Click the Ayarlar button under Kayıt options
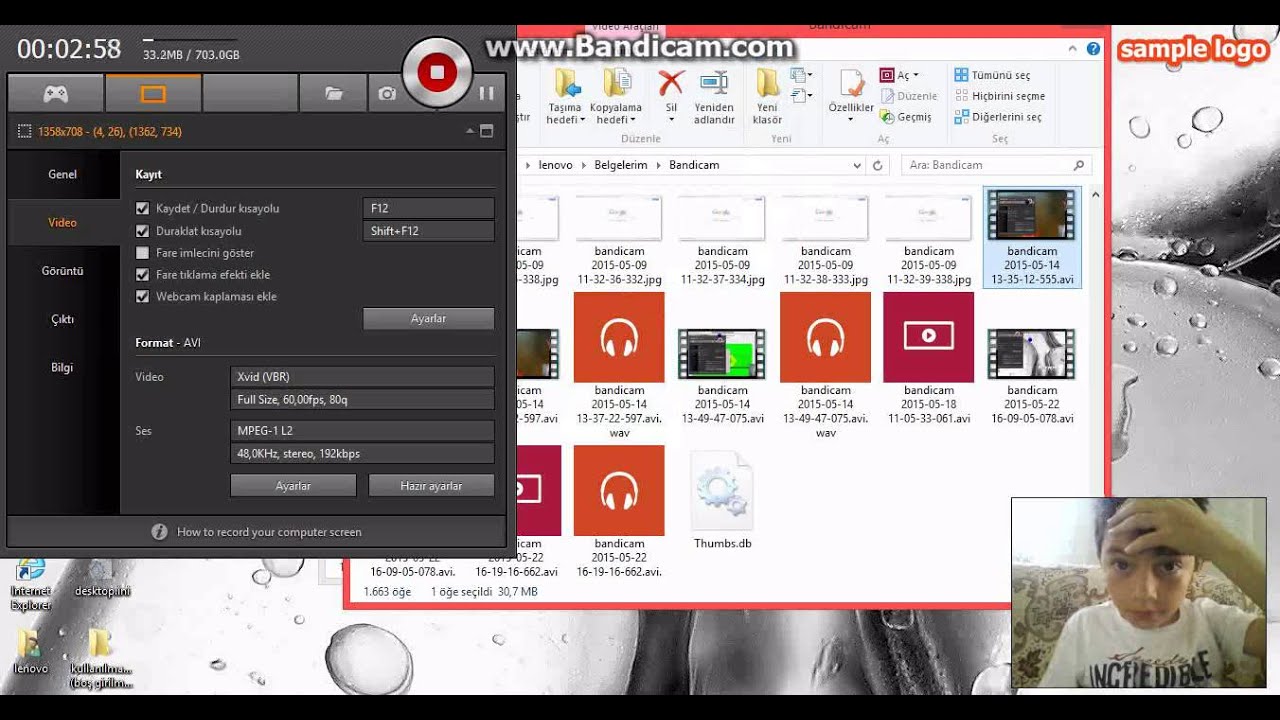Screen dimensions: 1280x720 [428, 318]
